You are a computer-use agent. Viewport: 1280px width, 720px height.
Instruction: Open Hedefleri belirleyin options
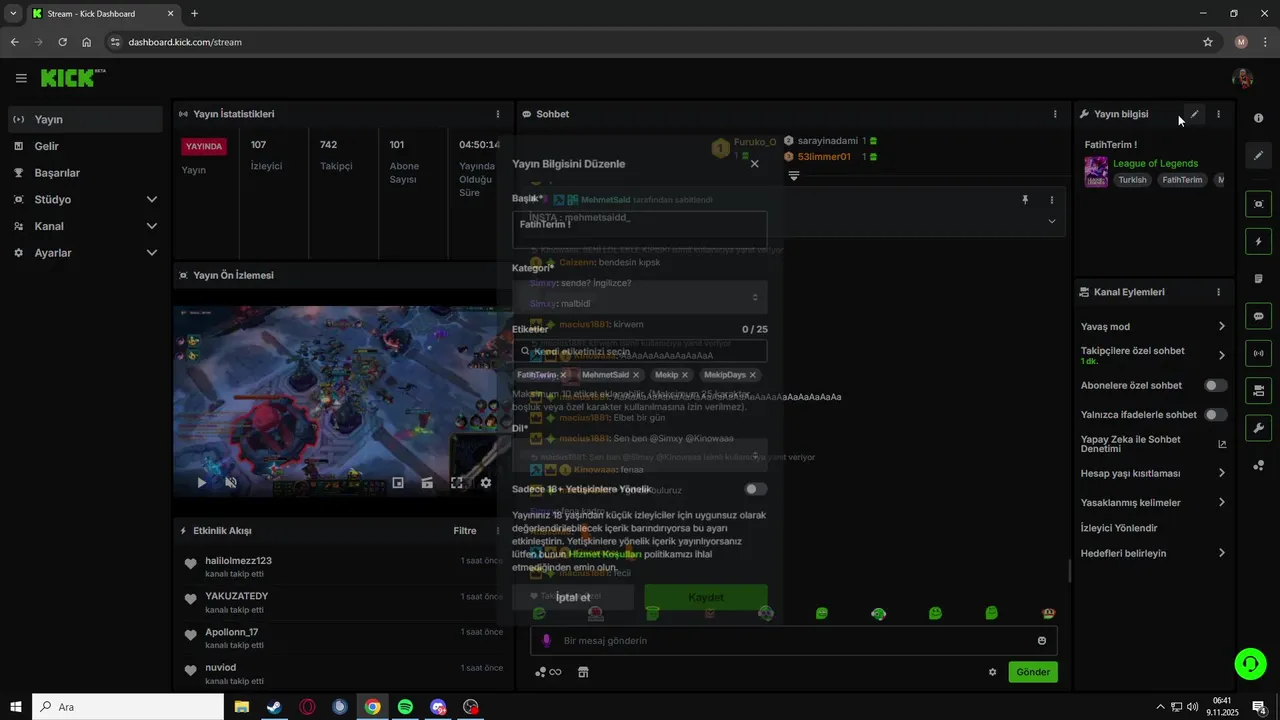1153,553
